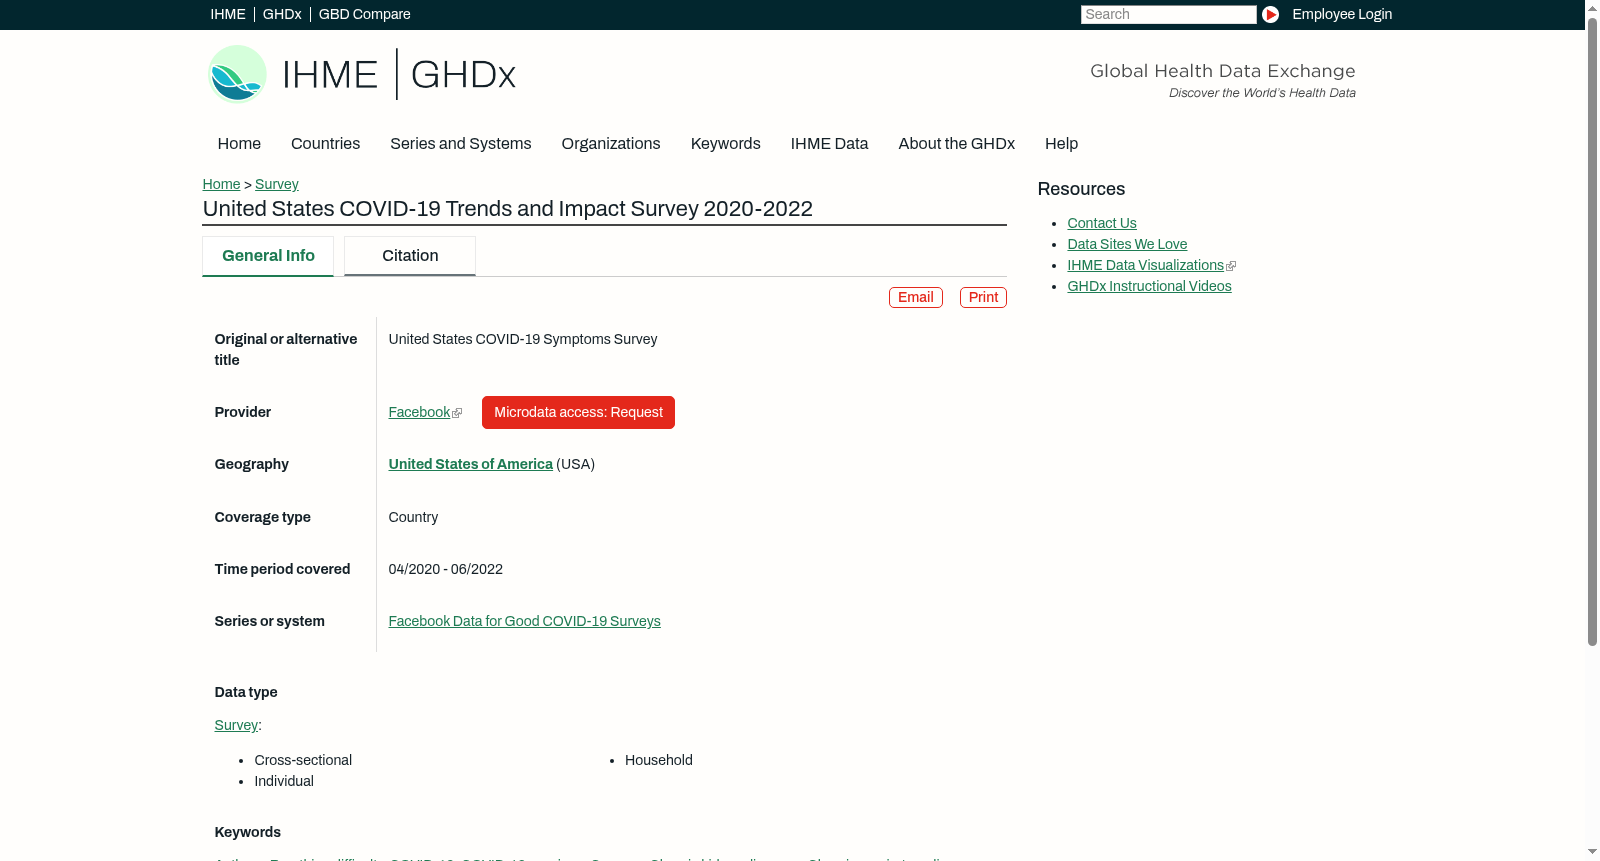
Task: Click the Coverage type value Country
Action: [x=413, y=517]
